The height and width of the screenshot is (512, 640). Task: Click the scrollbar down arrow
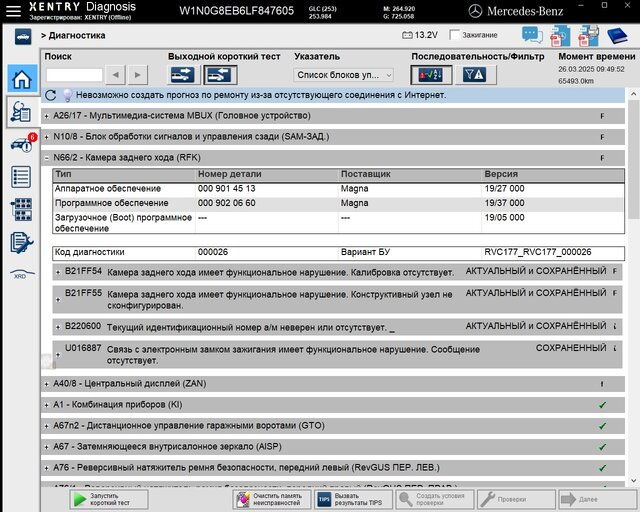(x=633, y=481)
